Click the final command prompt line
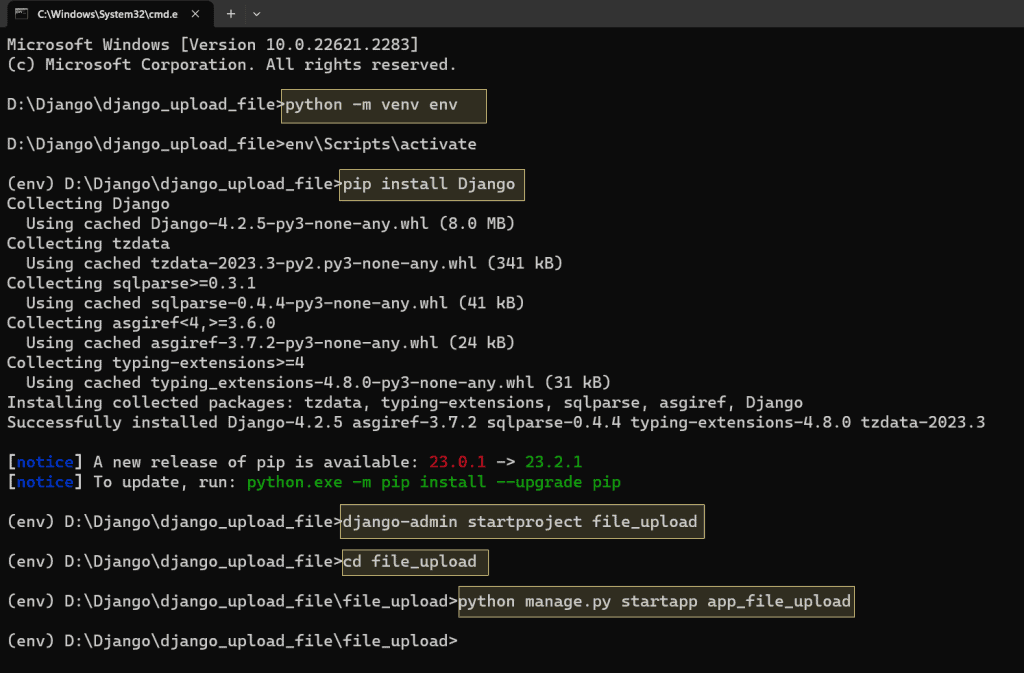The width and height of the screenshot is (1024, 673). [x=232, y=640]
